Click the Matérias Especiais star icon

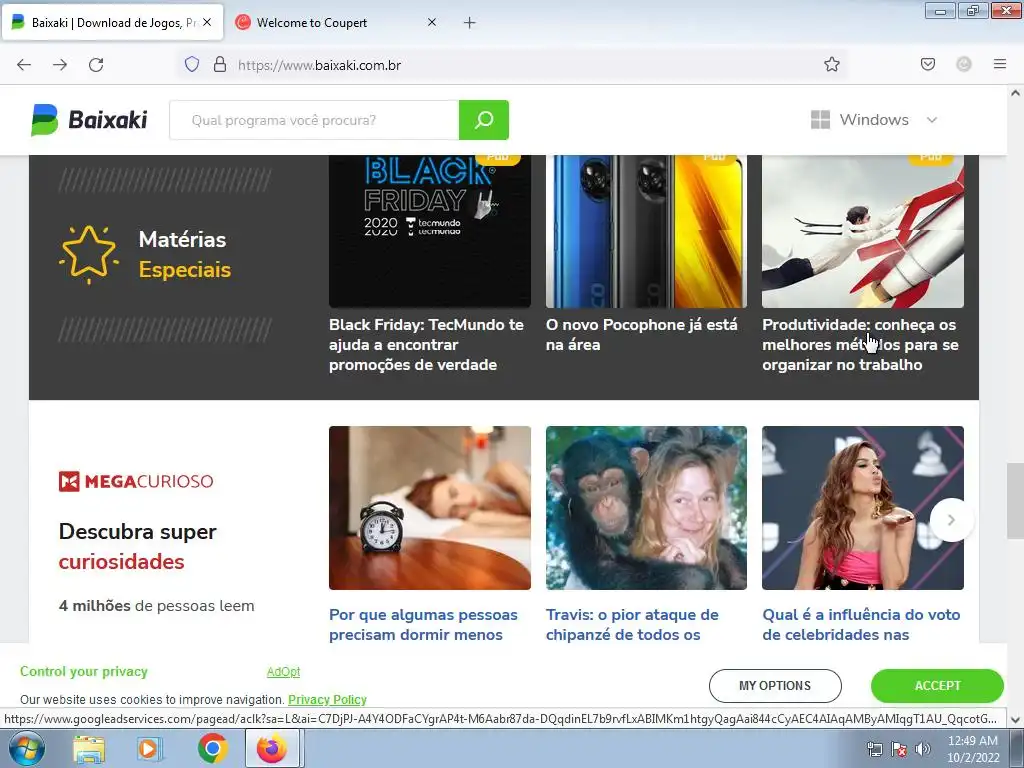point(89,254)
